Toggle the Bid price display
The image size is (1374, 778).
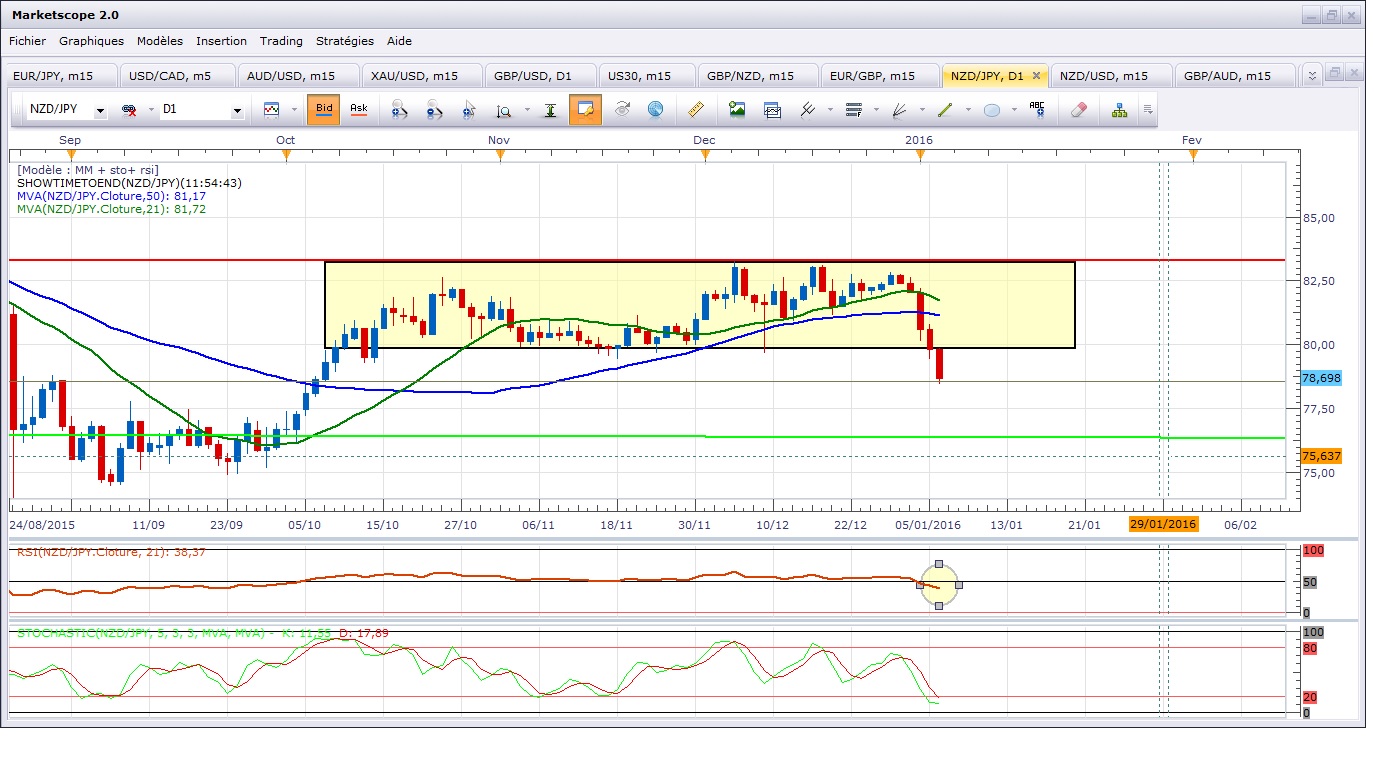click(x=323, y=110)
